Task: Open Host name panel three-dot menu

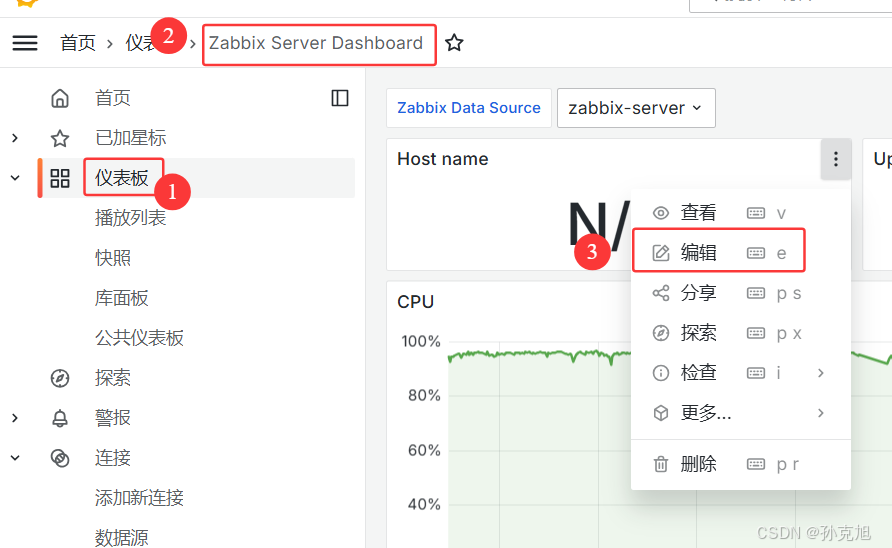Action: pyautogui.click(x=836, y=159)
